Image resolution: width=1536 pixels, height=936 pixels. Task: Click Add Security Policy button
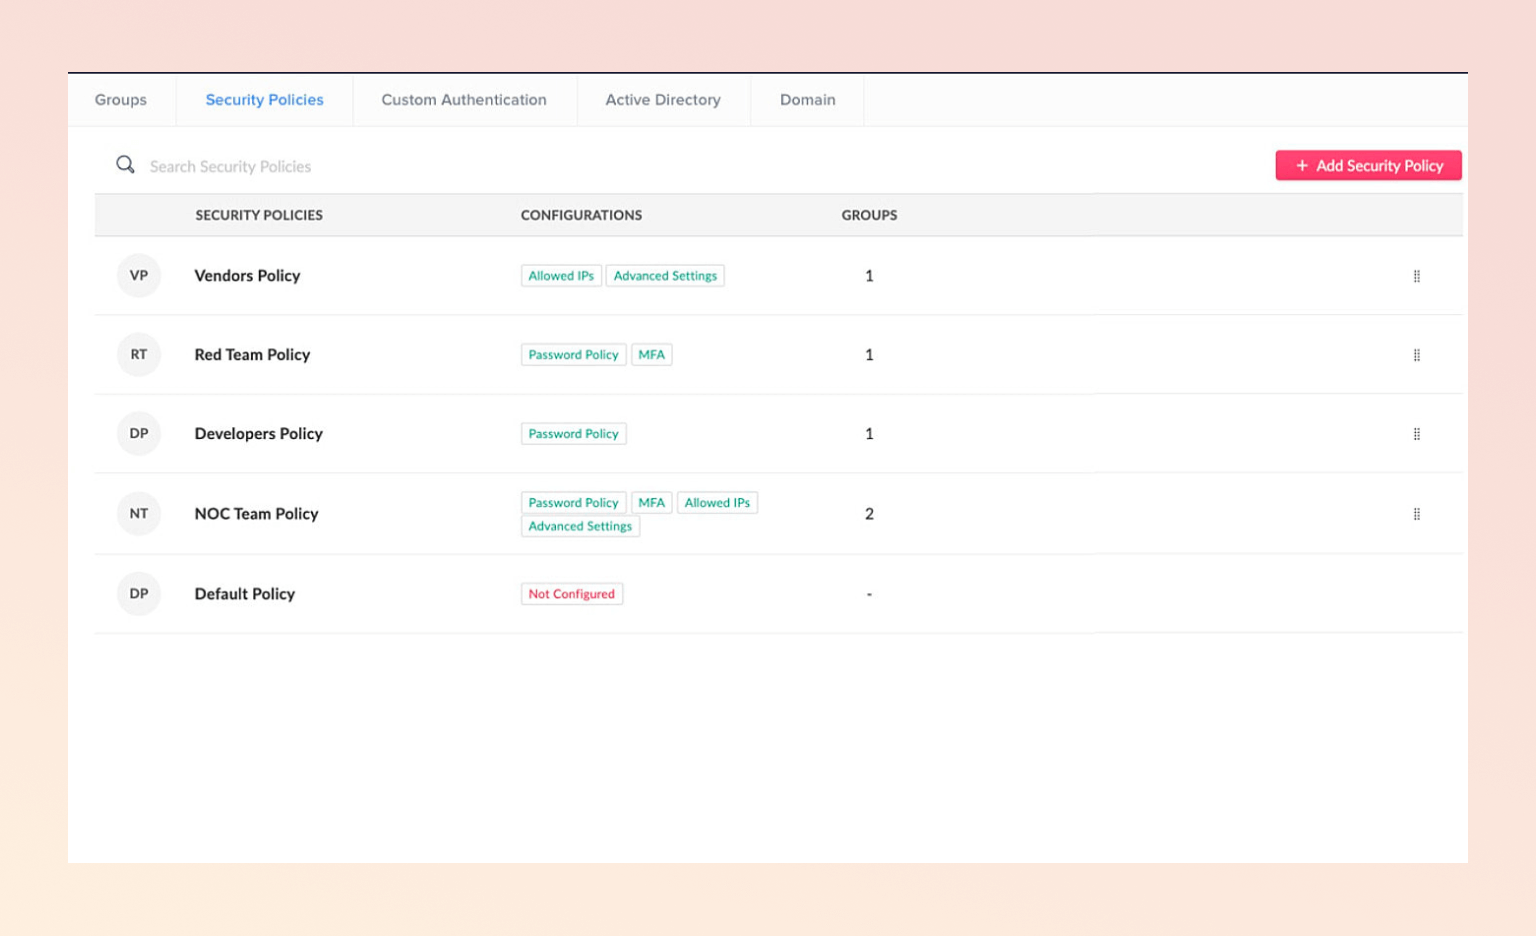click(1368, 166)
